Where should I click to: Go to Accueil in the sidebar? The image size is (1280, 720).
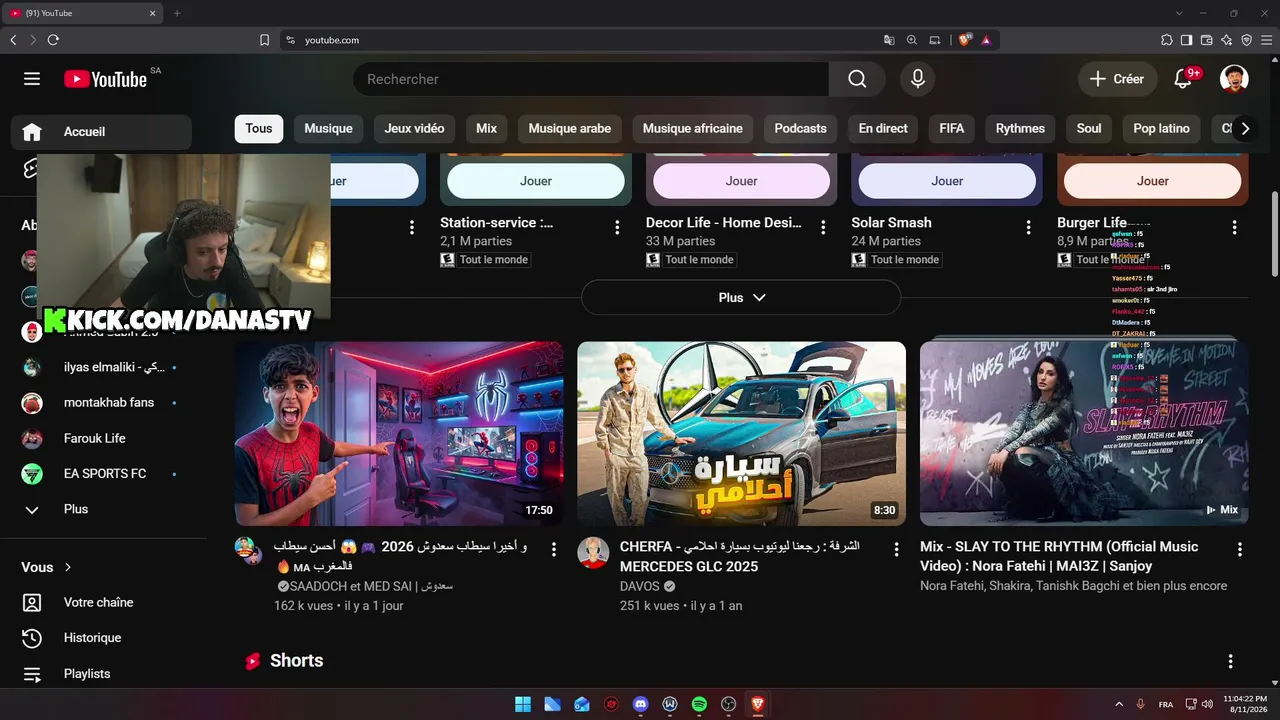tap(101, 132)
